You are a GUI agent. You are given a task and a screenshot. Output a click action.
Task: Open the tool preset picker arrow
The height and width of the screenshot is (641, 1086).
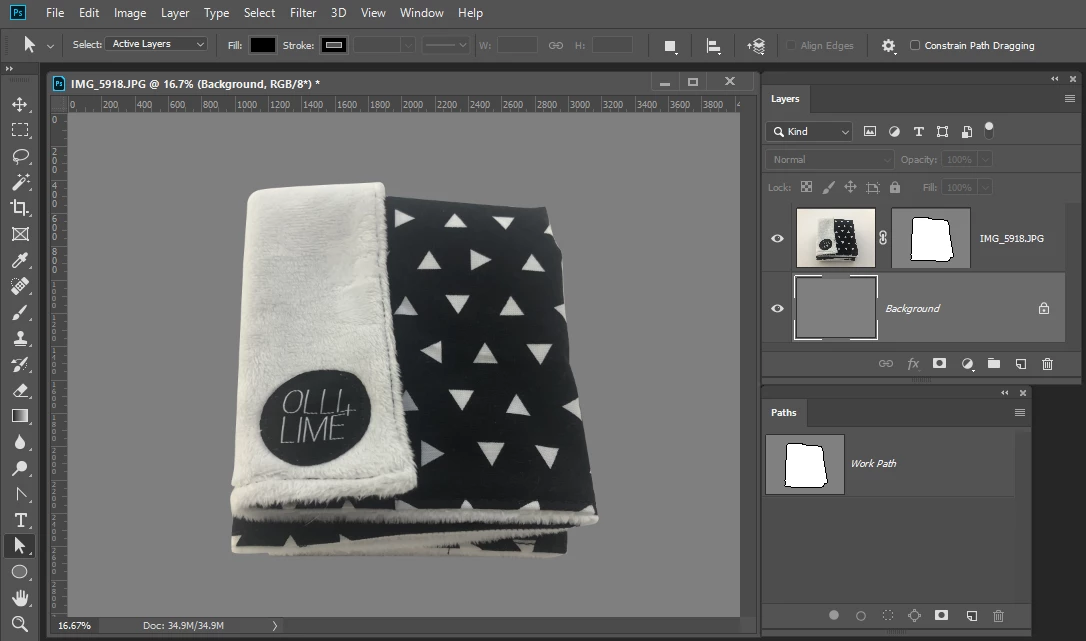click(x=50, y=46)
